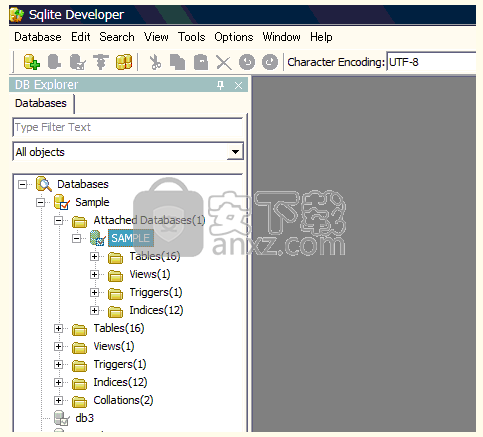Viewport: 483px width, 437px height.
Task: Open the Window menu
Action: pos(281,37)
